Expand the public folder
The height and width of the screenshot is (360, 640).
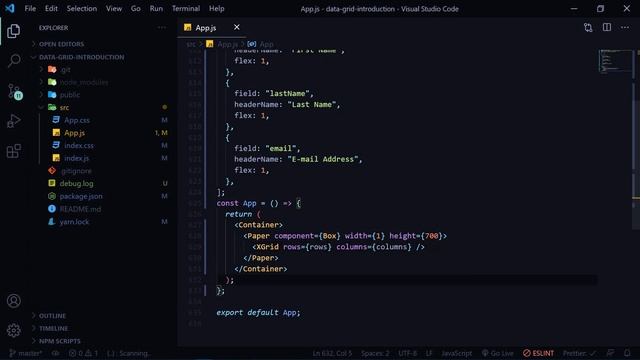[70, 95]
